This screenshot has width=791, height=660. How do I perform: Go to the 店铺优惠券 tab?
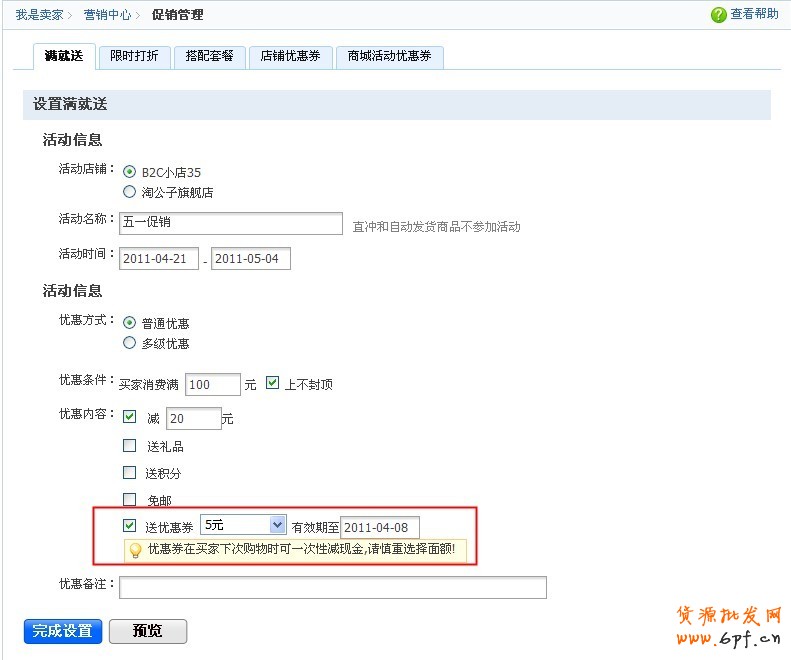[290, 57]
